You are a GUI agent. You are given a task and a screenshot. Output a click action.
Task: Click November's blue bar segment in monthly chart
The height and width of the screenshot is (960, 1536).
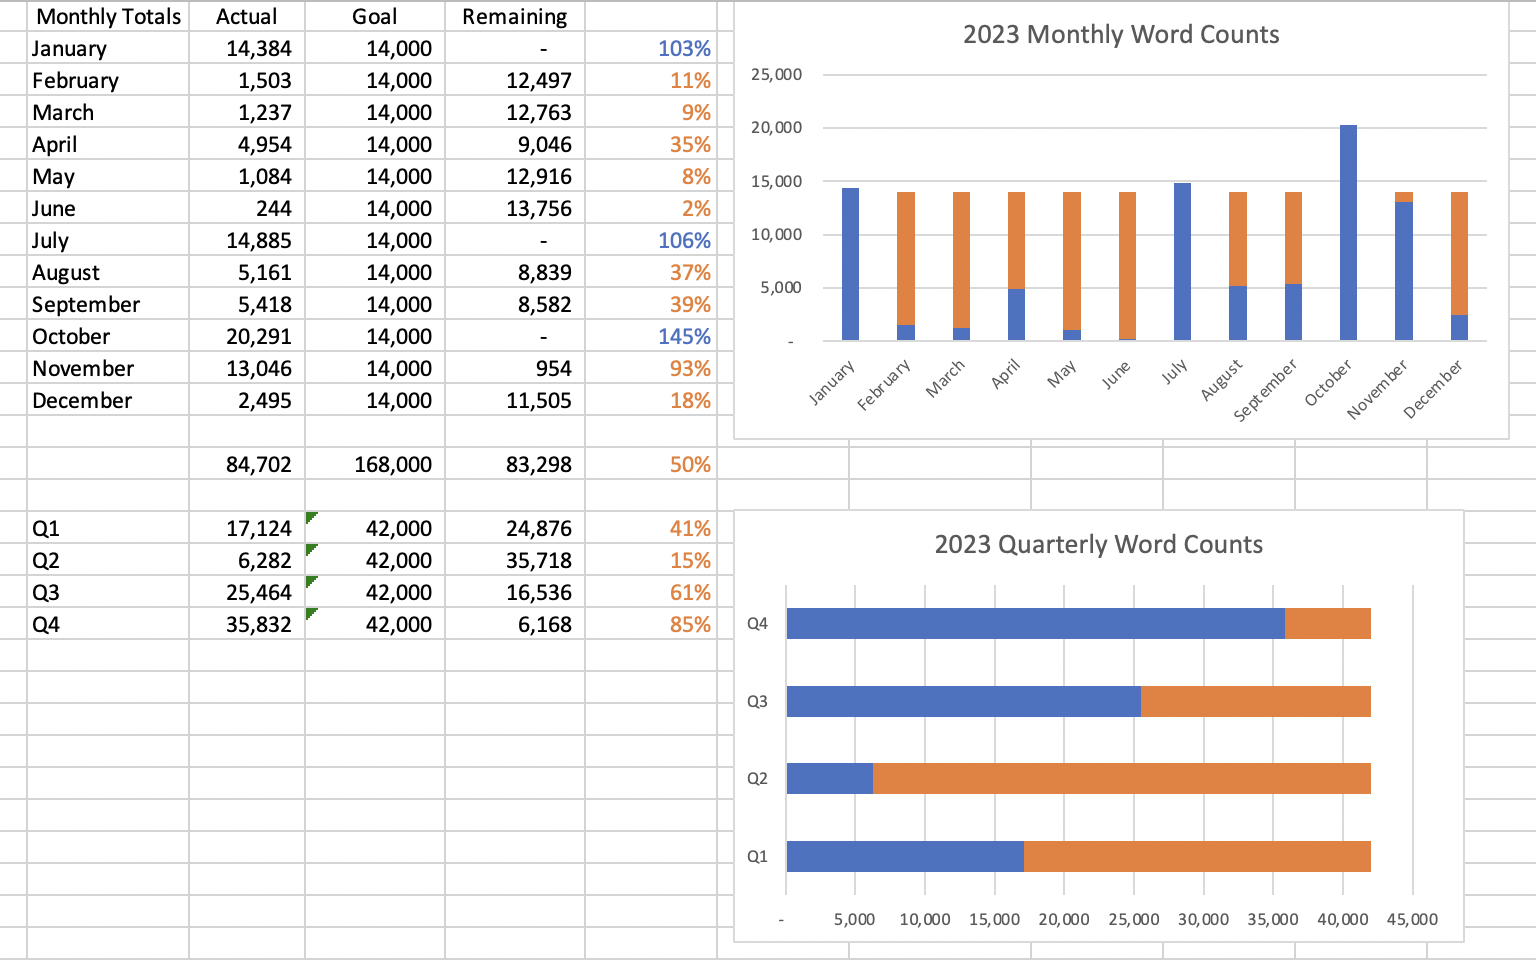pos(1404,271)
